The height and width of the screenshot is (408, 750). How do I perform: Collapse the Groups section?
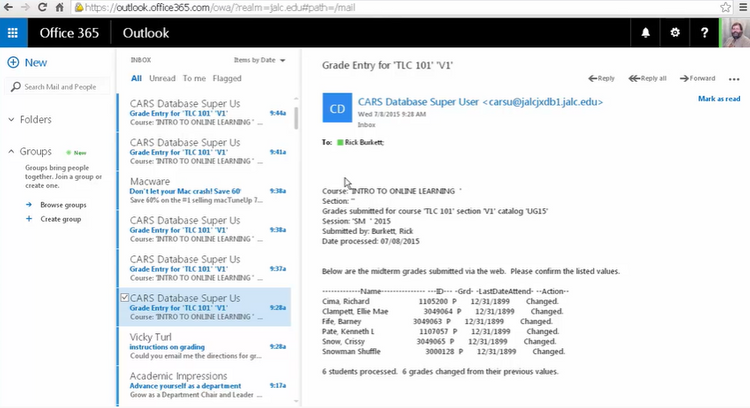(11, 152)
